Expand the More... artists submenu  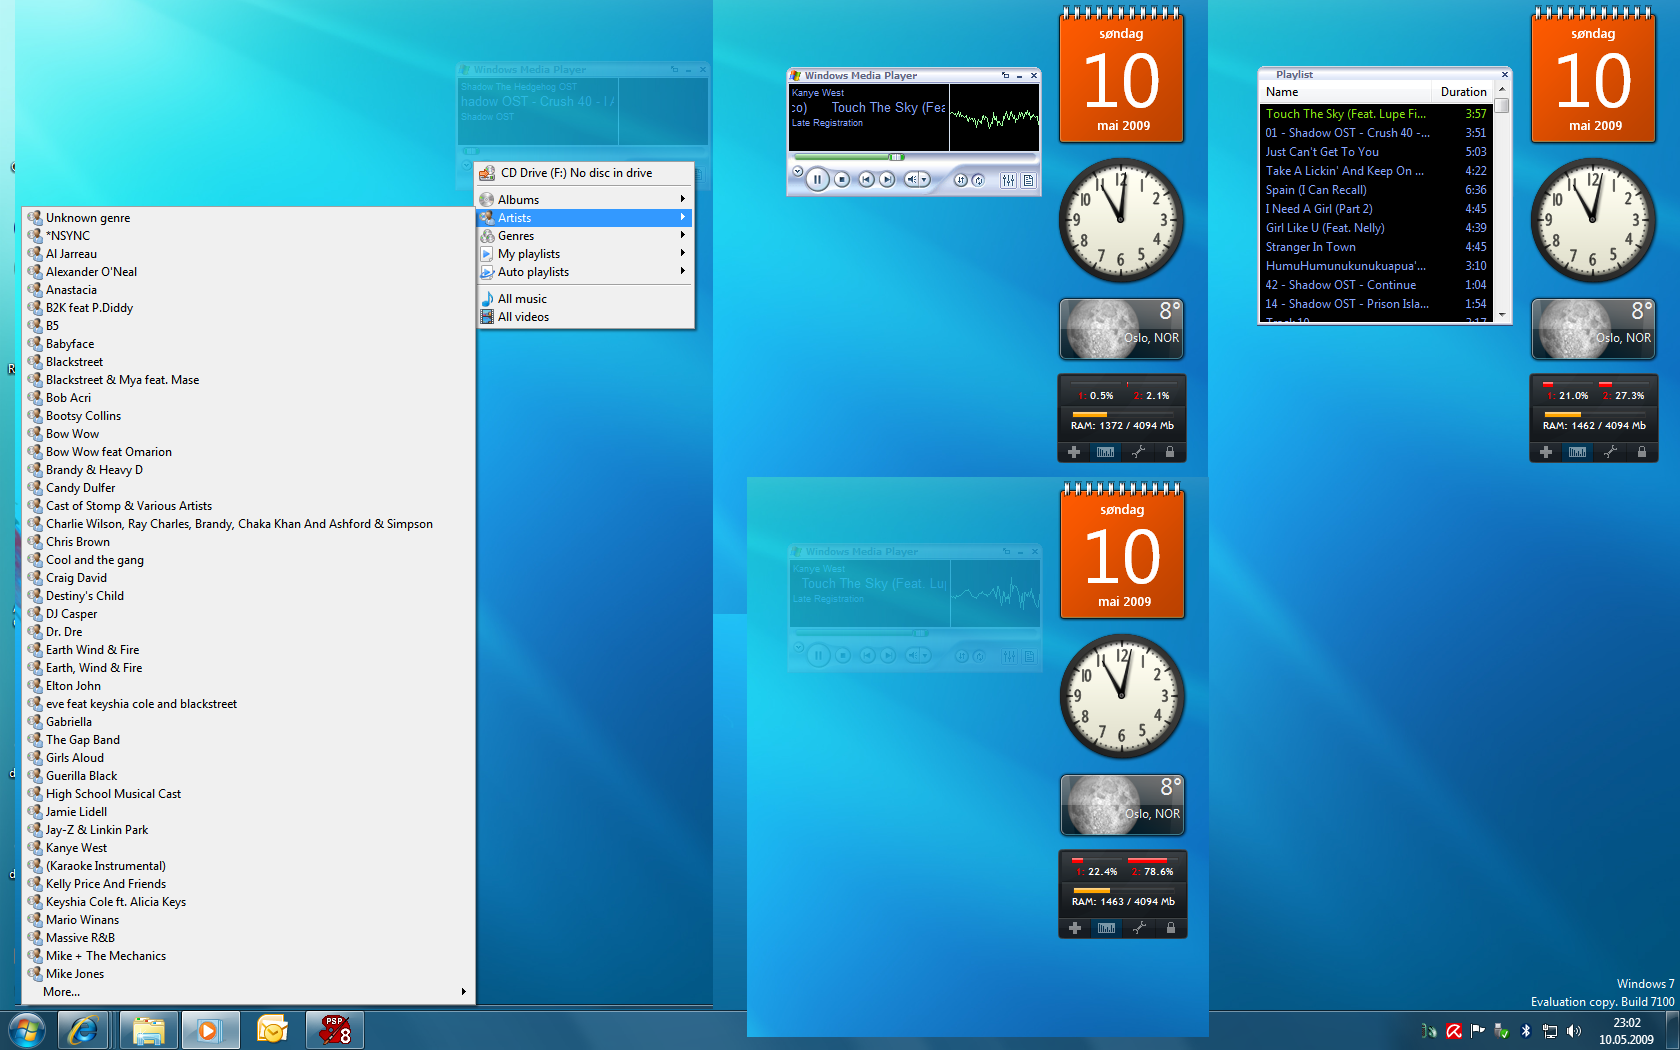point(248,992)
